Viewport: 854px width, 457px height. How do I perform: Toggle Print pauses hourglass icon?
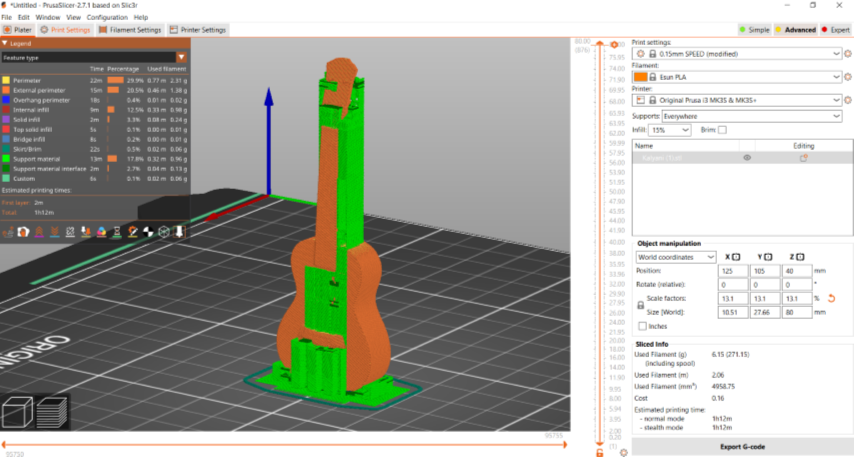(117, 232)
